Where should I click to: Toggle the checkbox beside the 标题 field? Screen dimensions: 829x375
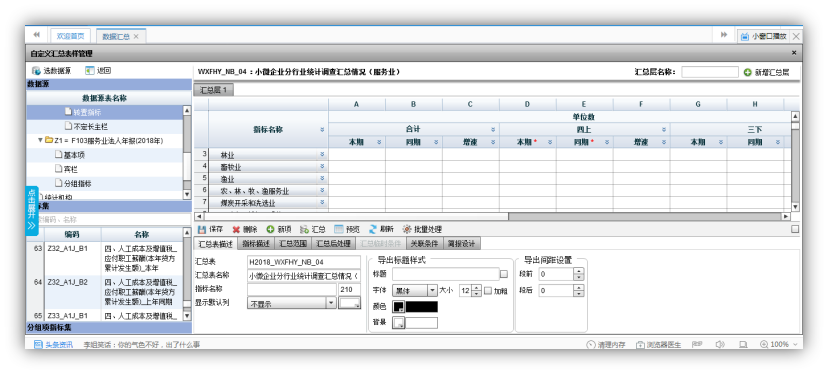504,274
